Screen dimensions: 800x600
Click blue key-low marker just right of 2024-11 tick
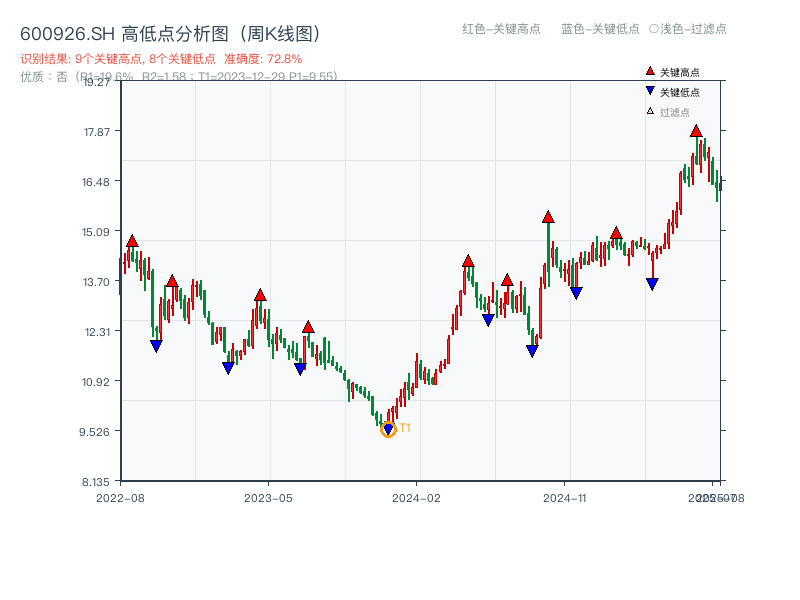[576, 293]
